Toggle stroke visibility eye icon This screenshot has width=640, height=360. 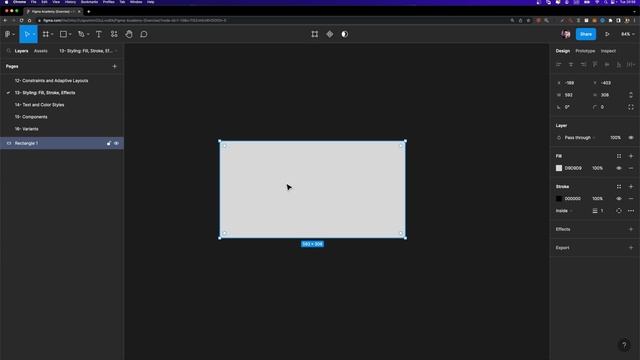coord(619,199)
